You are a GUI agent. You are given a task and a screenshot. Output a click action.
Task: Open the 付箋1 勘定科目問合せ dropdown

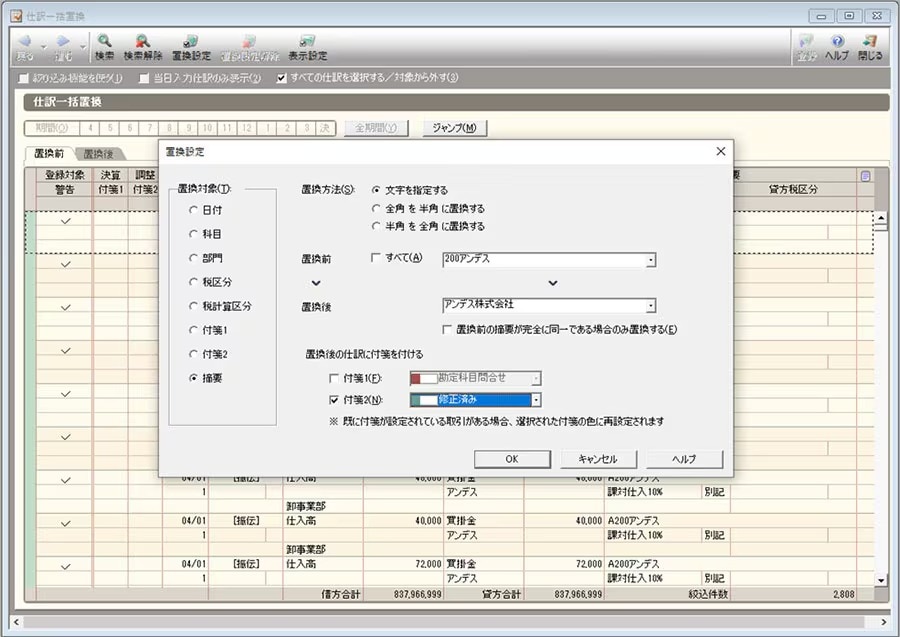[x=536, y=378]
